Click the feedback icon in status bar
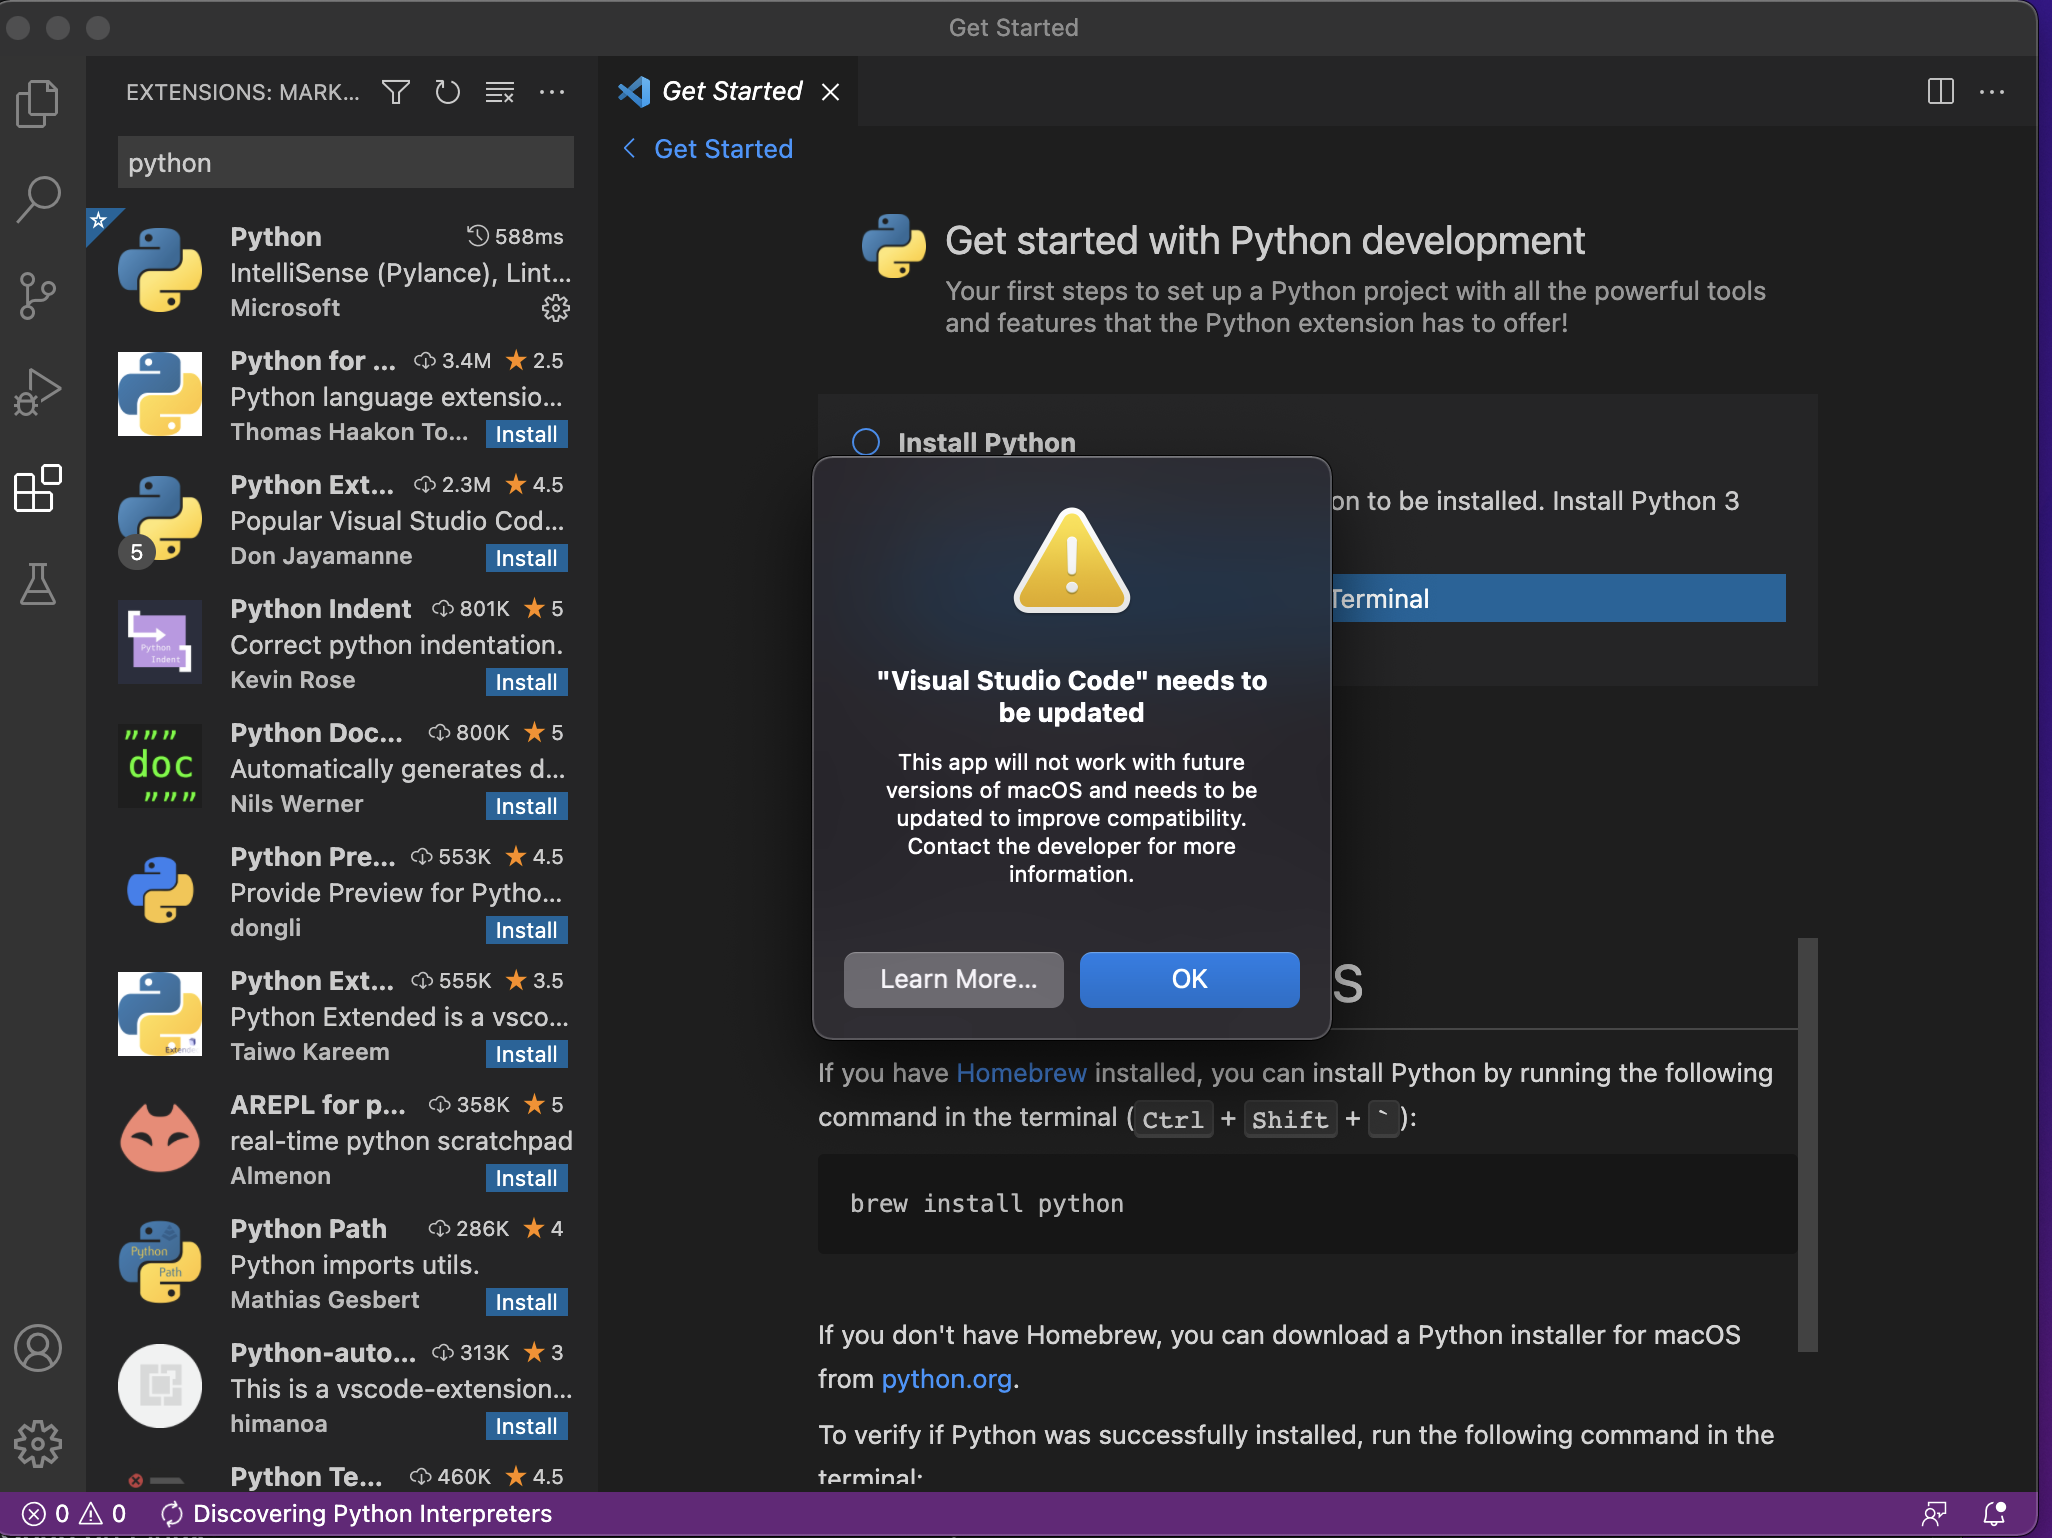This screenshot has height=1538, width=2052. pyautogui.click(x=1935, y=1514)
